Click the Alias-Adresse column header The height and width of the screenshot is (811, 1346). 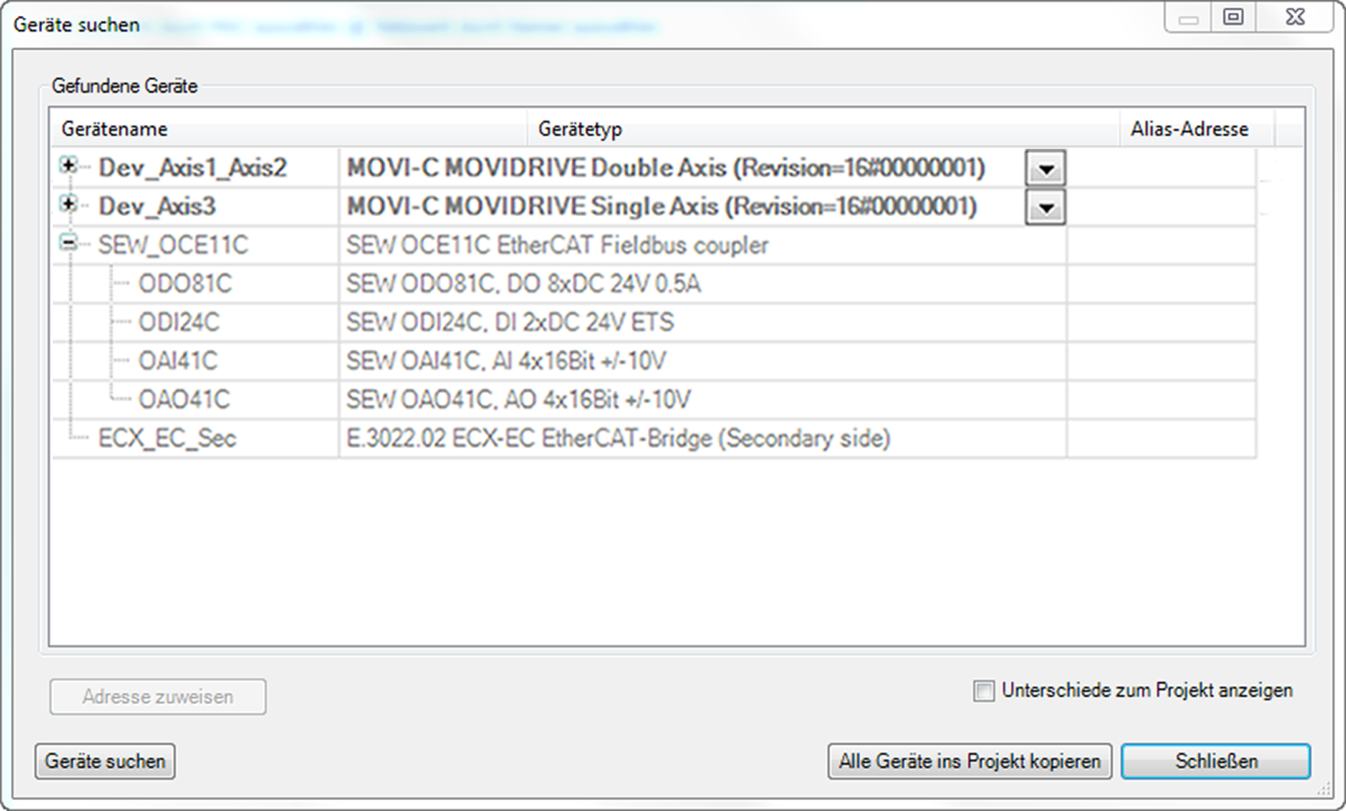(1188, 129)
